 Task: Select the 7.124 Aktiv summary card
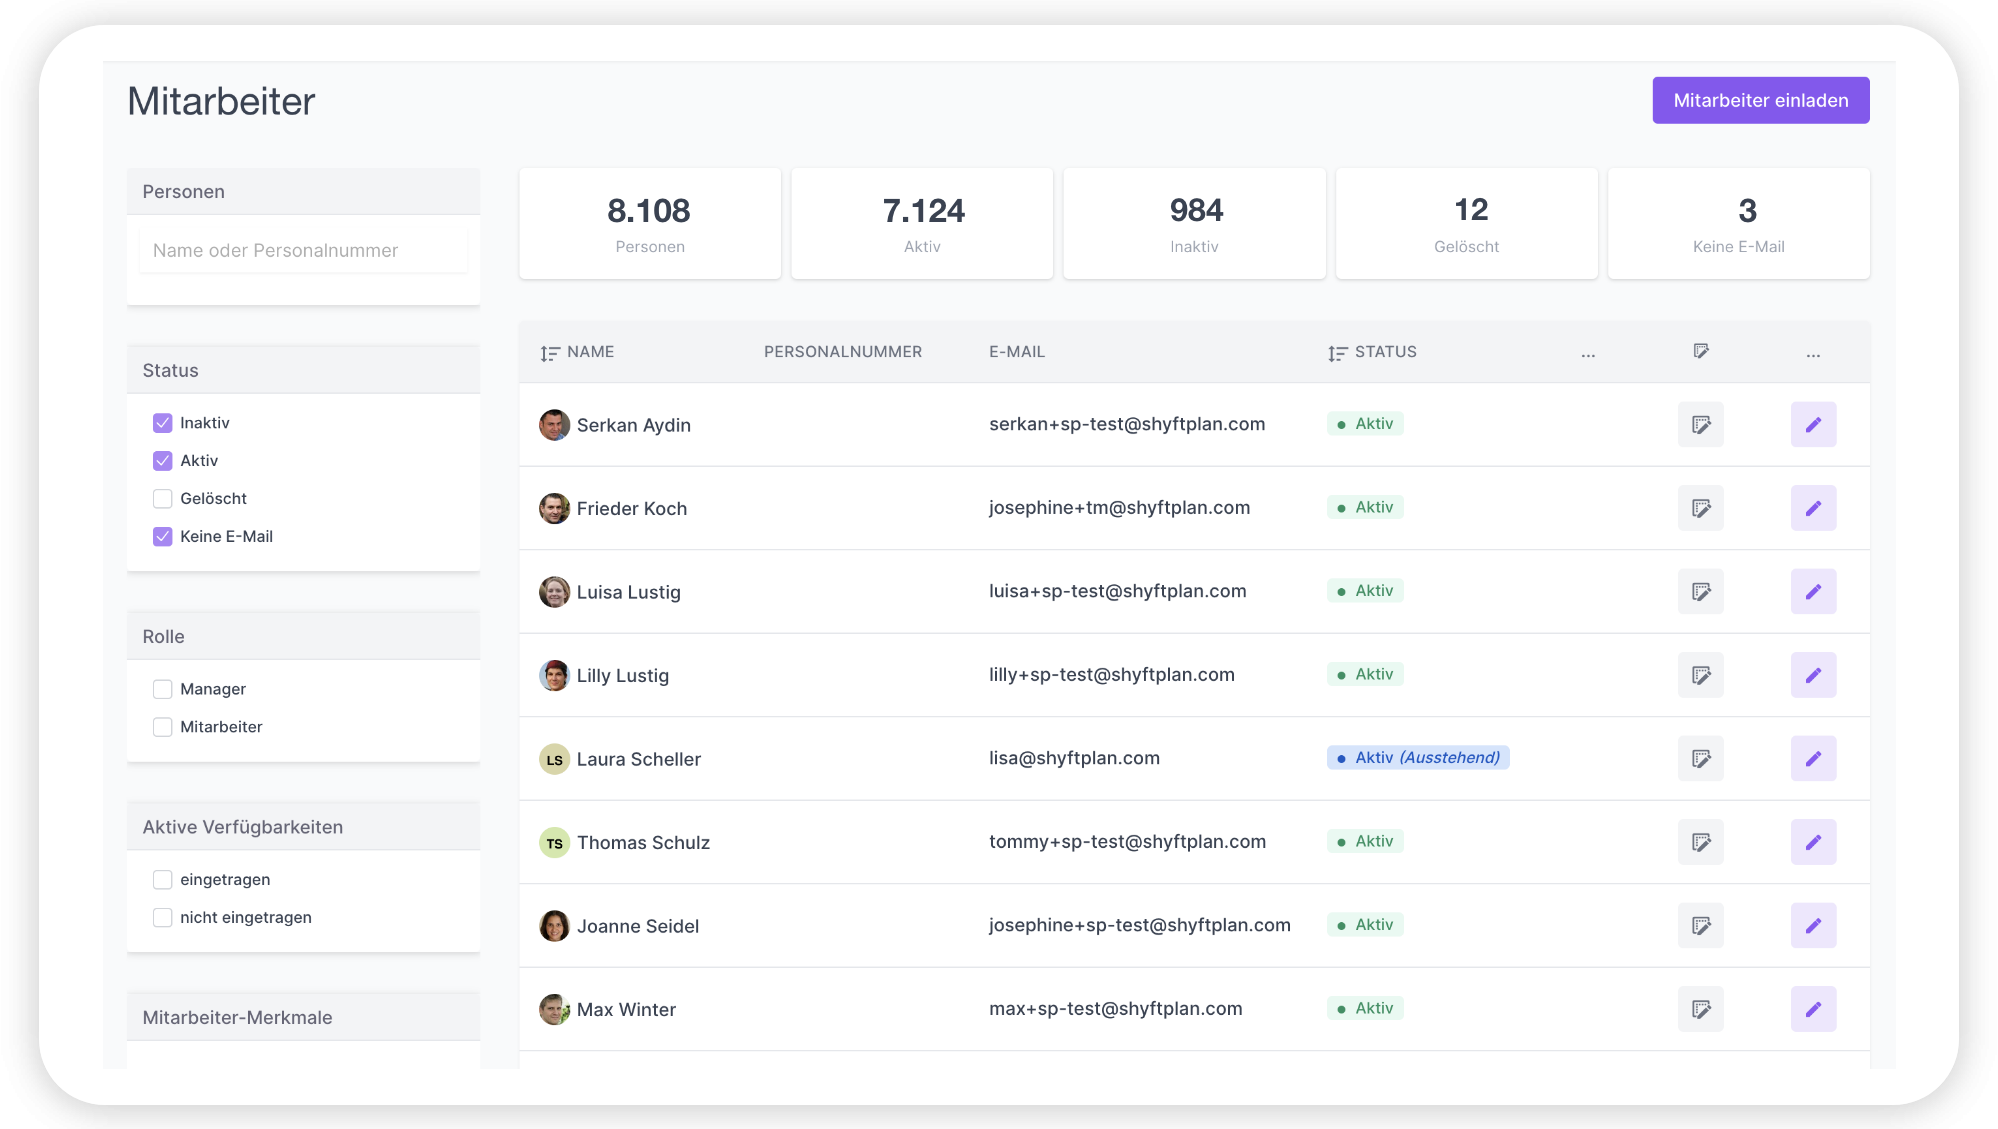(921, 223)
